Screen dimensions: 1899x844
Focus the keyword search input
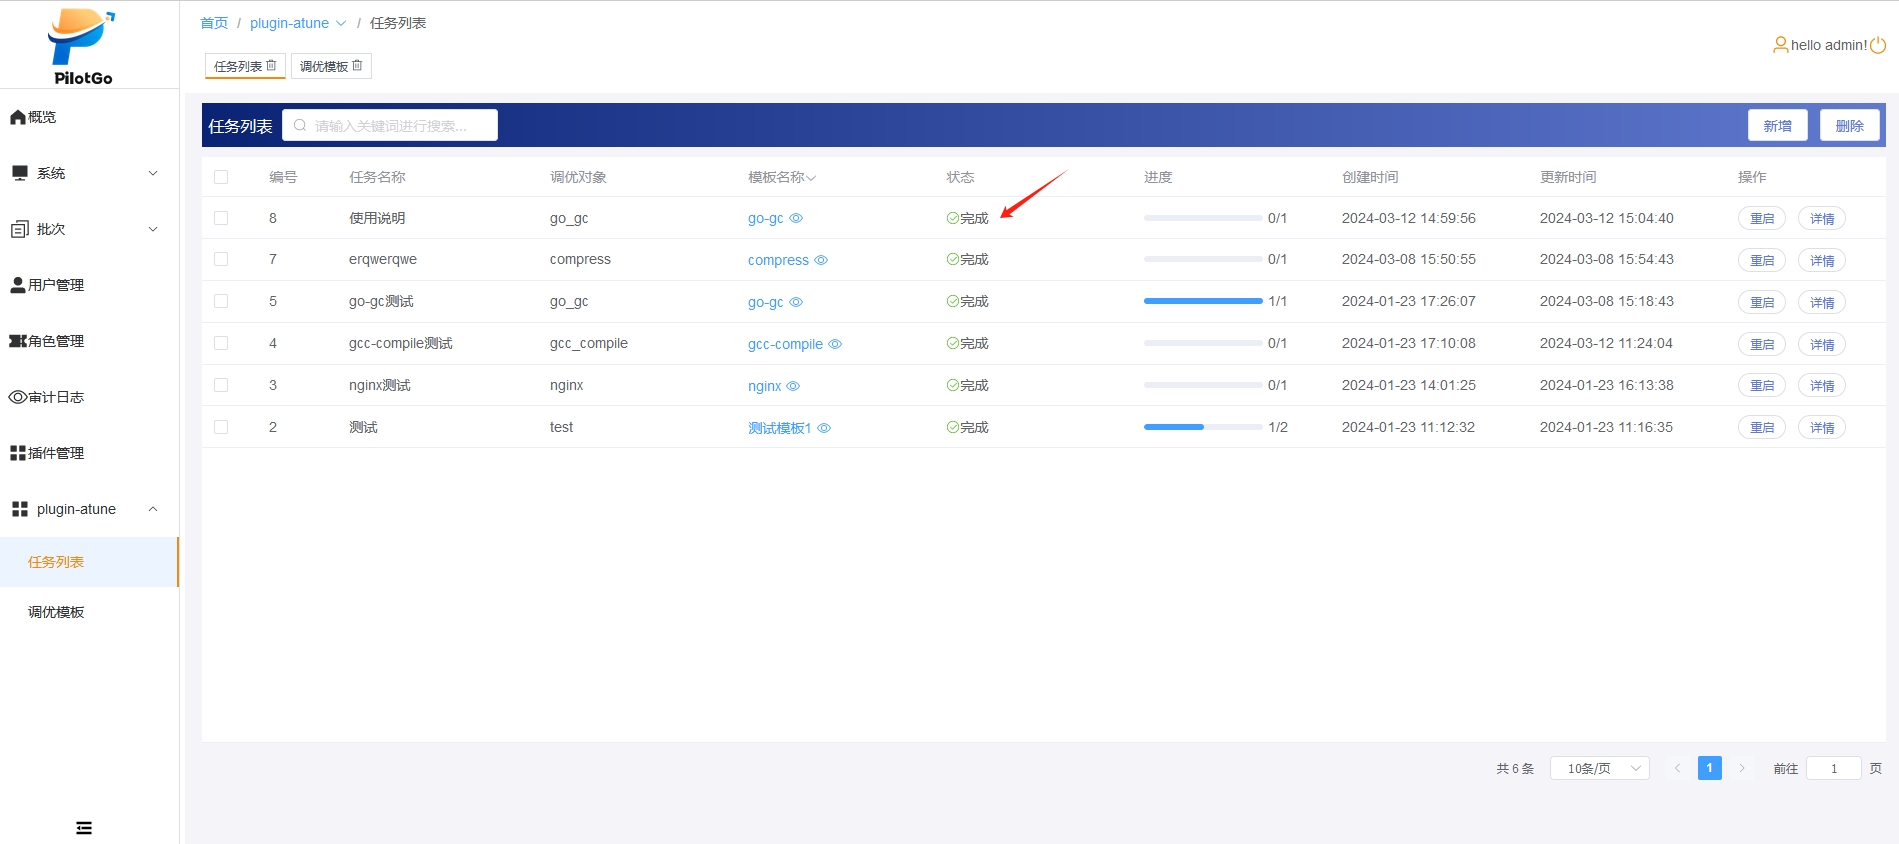coord(390,125)
